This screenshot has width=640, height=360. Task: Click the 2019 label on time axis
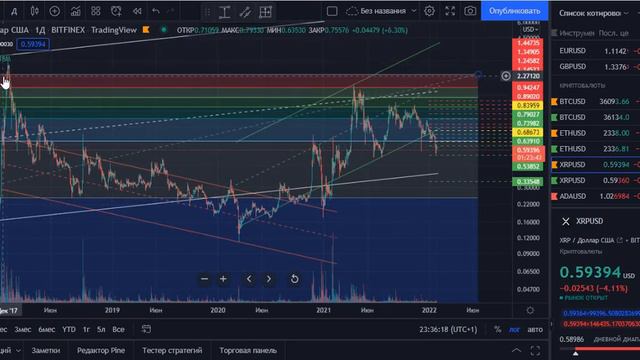[112, 310]
